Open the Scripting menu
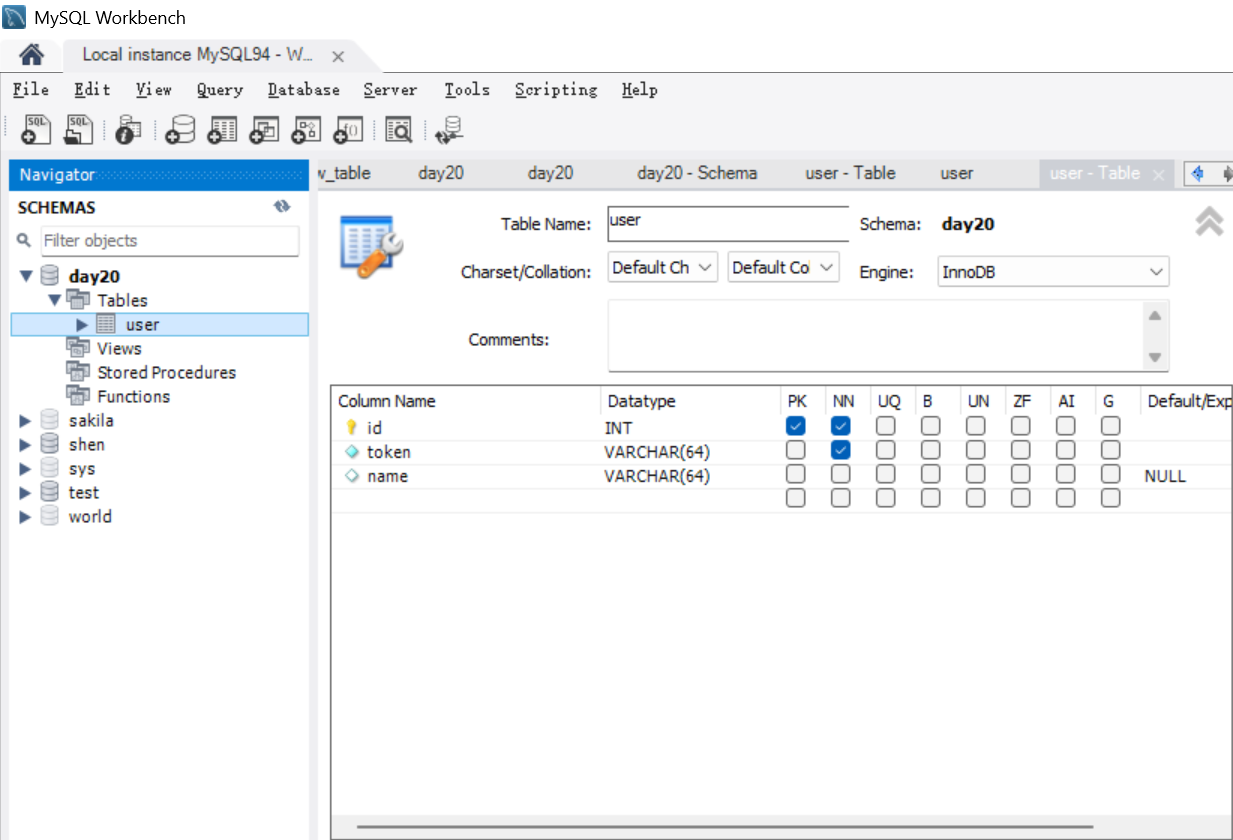The height and width of the screenshot is (840, 1233). coord(556,90)
